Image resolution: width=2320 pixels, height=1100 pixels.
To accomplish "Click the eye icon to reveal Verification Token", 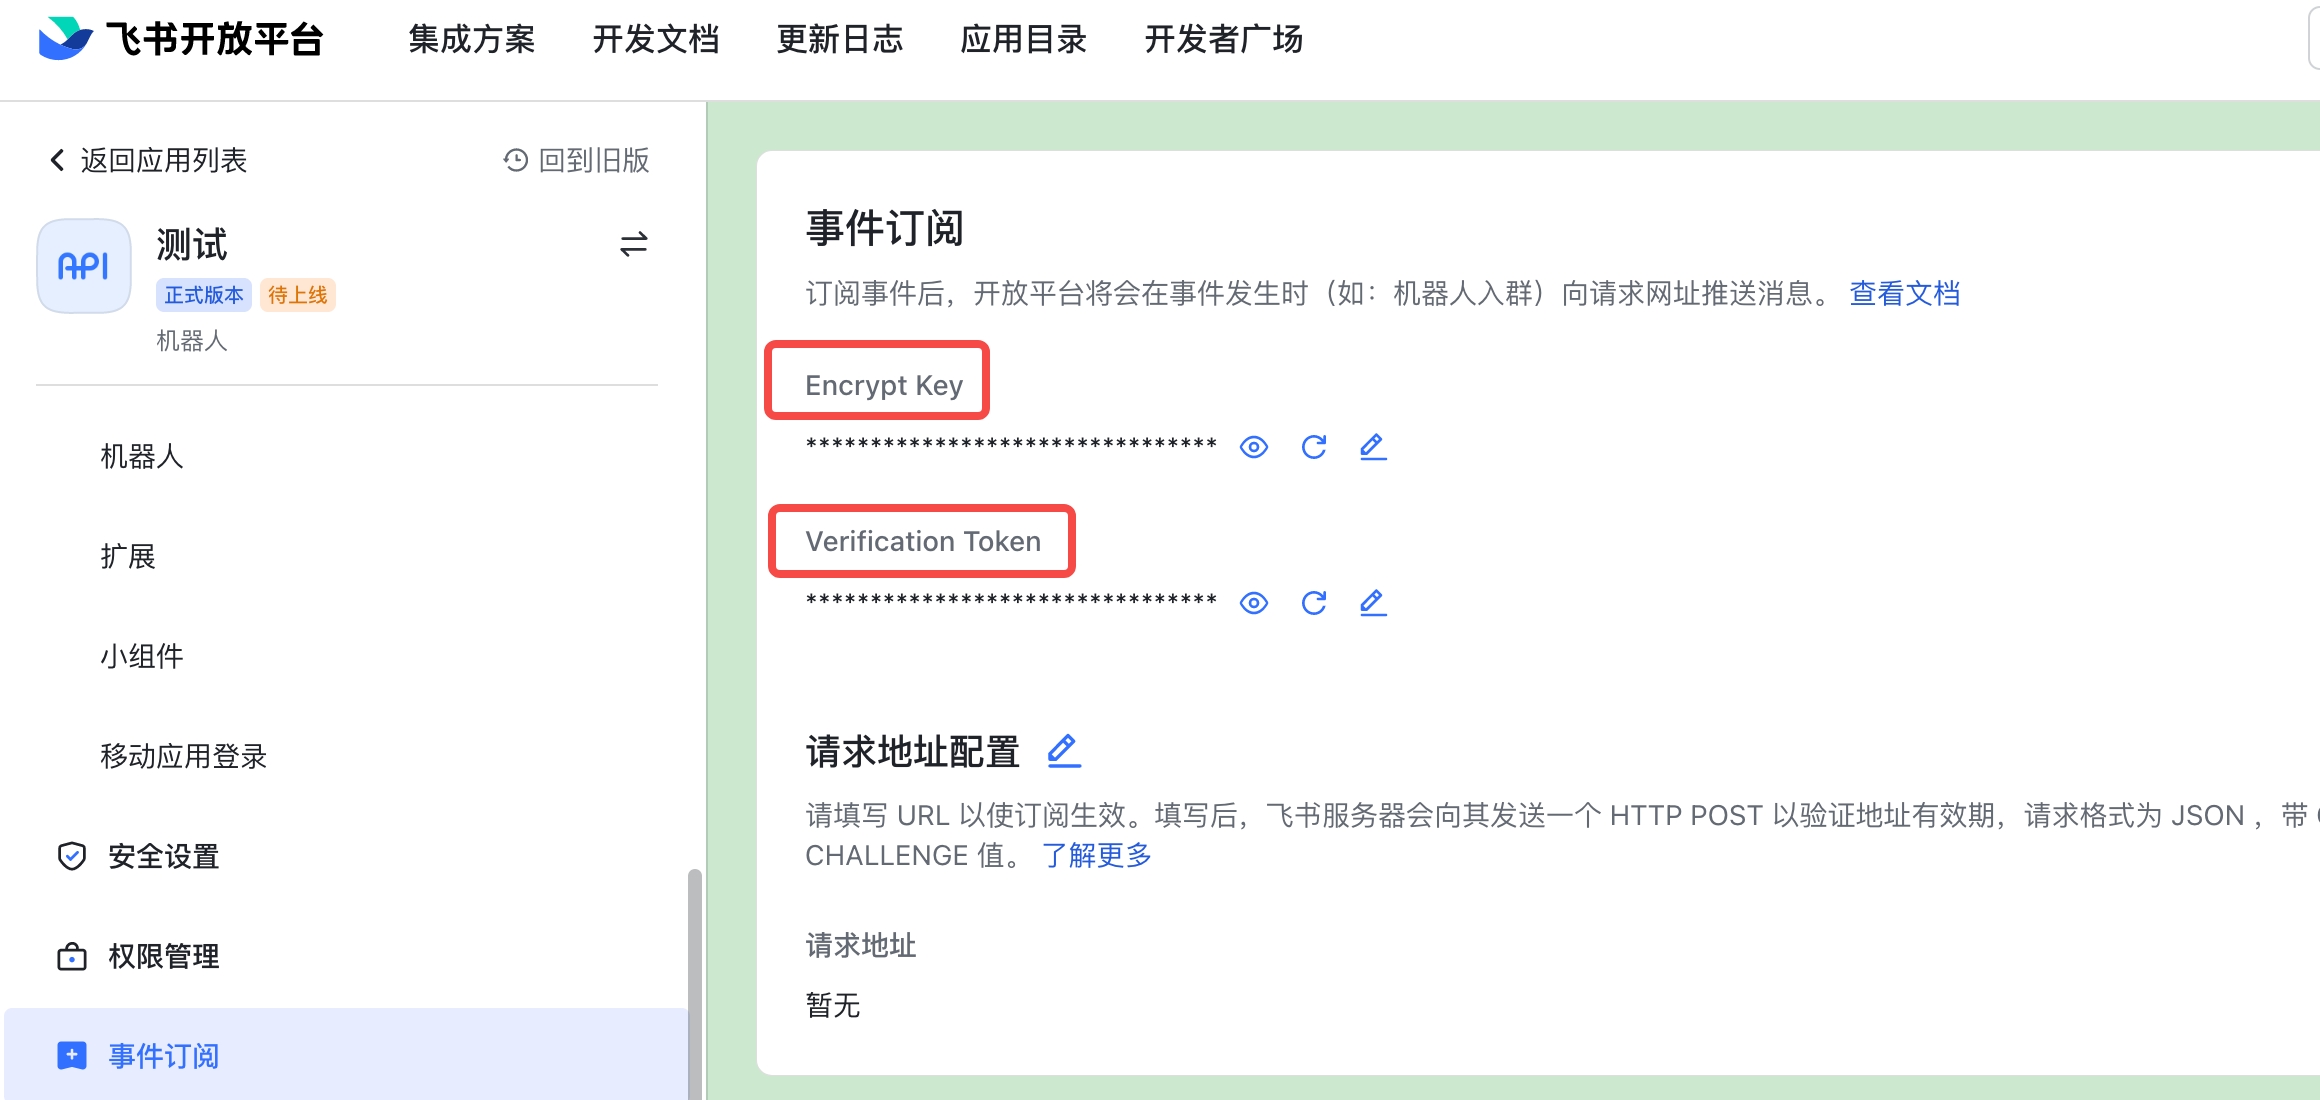I will [x=1255, y=601].
